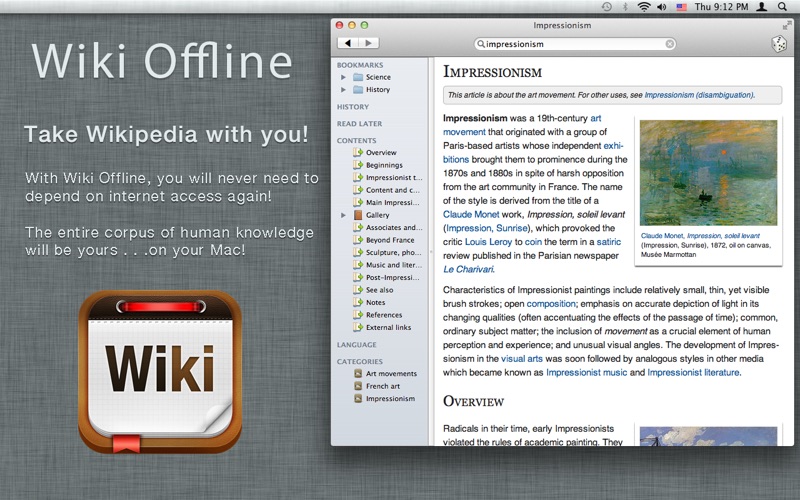This screenshot has height=500, width=800.
Task: Click the magnifier icon in the search field
Action: [x=480, y=44]
